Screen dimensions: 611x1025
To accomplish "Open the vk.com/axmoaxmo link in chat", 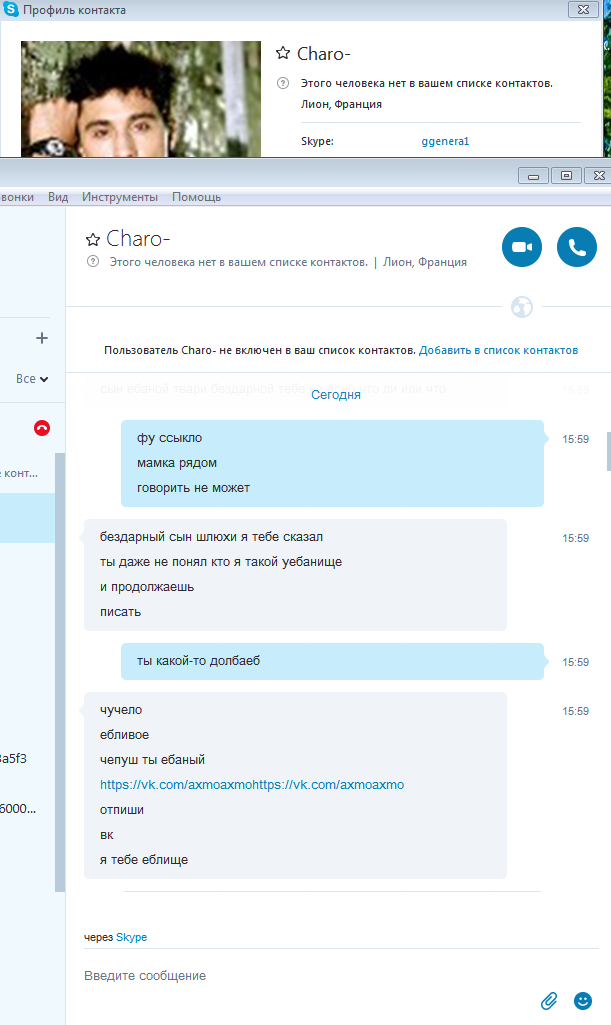I will coord(252,784).
